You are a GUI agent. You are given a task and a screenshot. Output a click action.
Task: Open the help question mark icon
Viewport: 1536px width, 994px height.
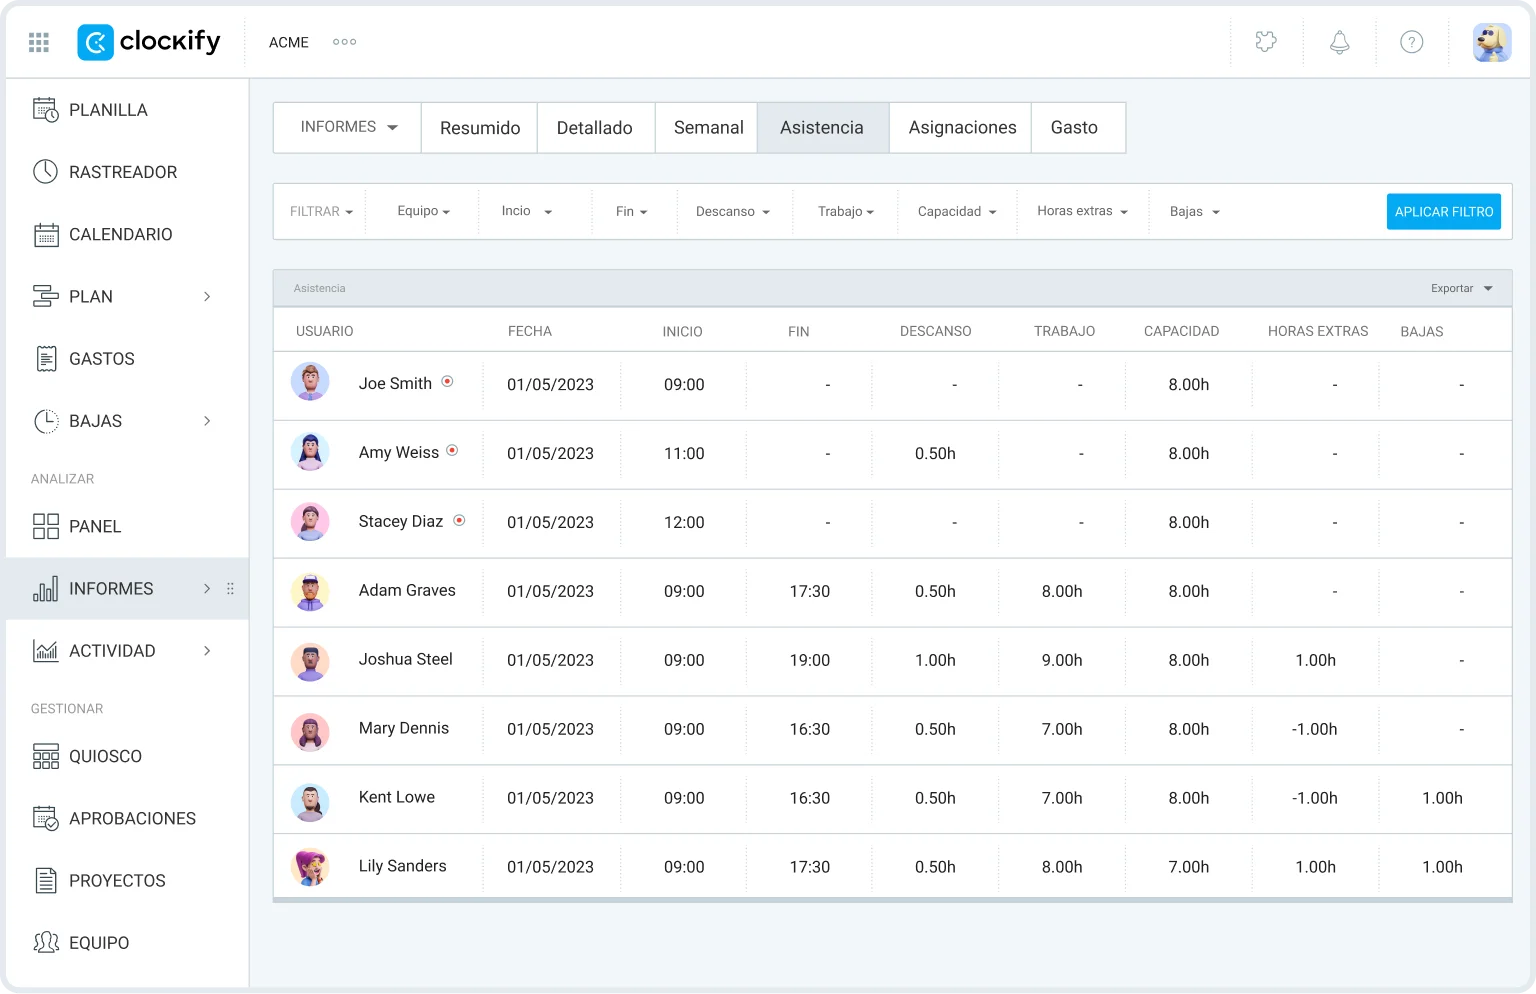tap(1411, 42)
